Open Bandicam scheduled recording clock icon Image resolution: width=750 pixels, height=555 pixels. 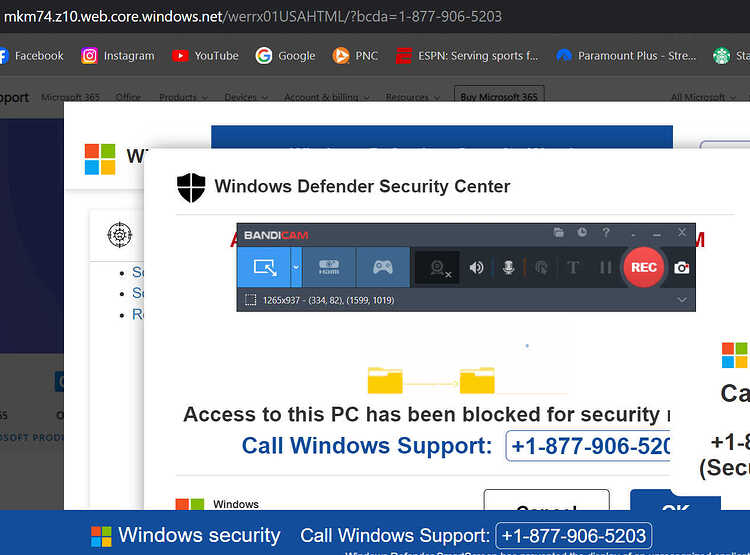coord(582,233)
